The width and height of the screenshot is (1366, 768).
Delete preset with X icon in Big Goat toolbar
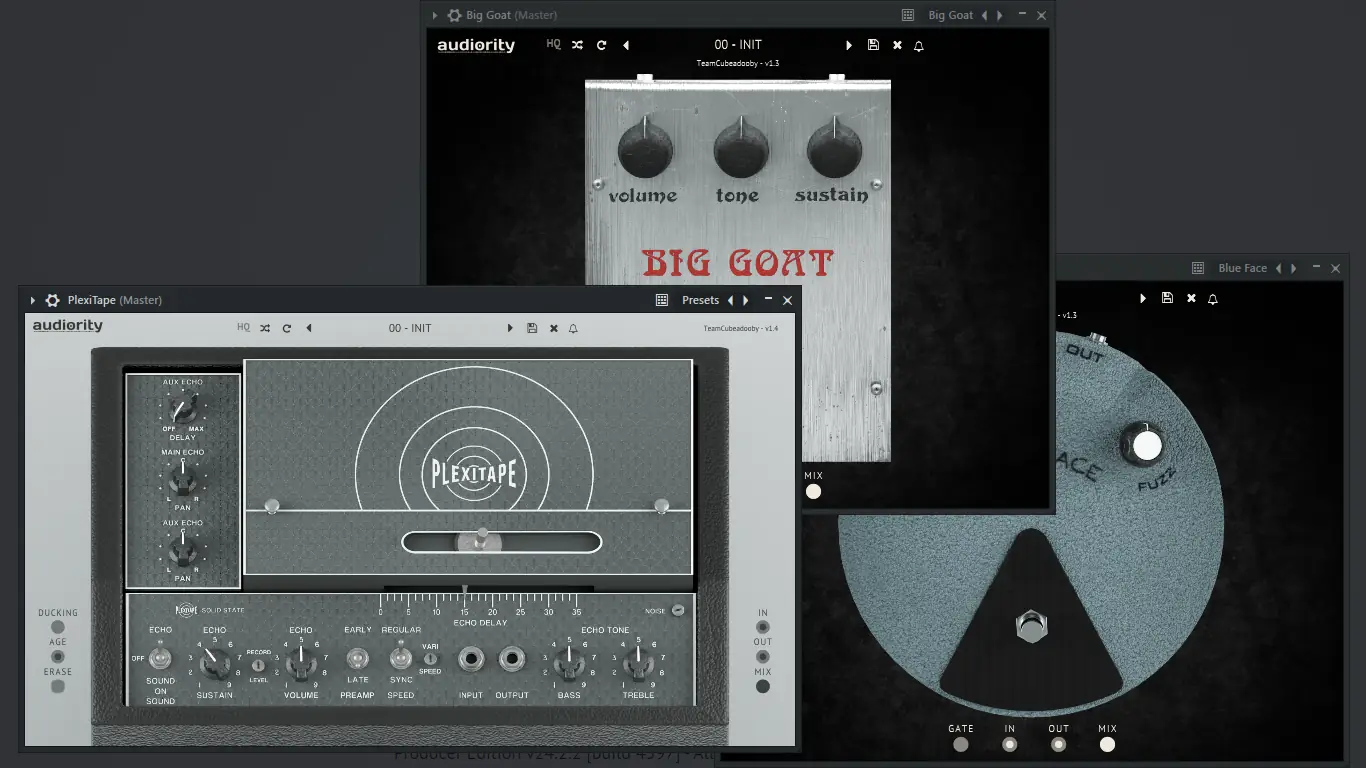coord(897,45)
